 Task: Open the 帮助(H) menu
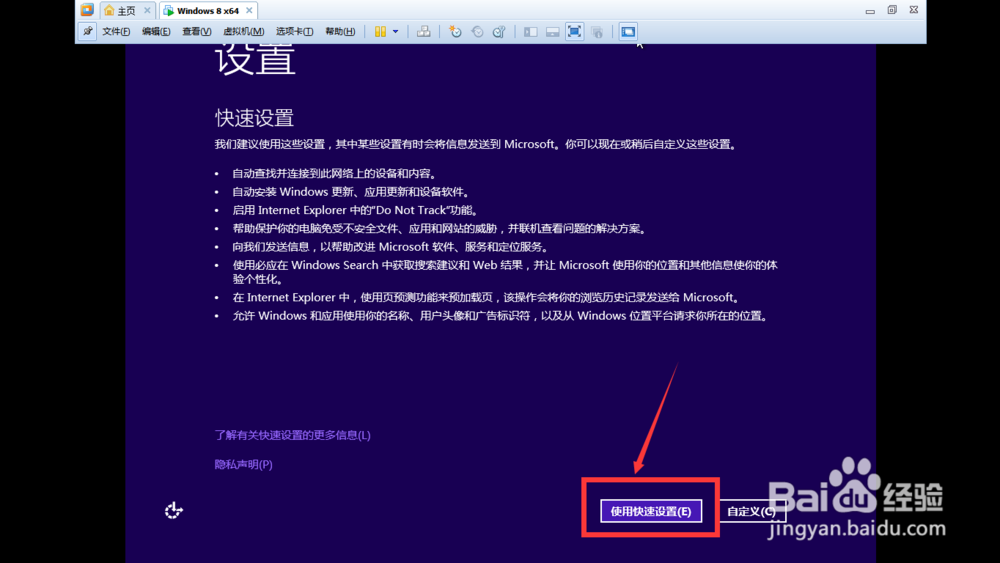coord(340,31)
